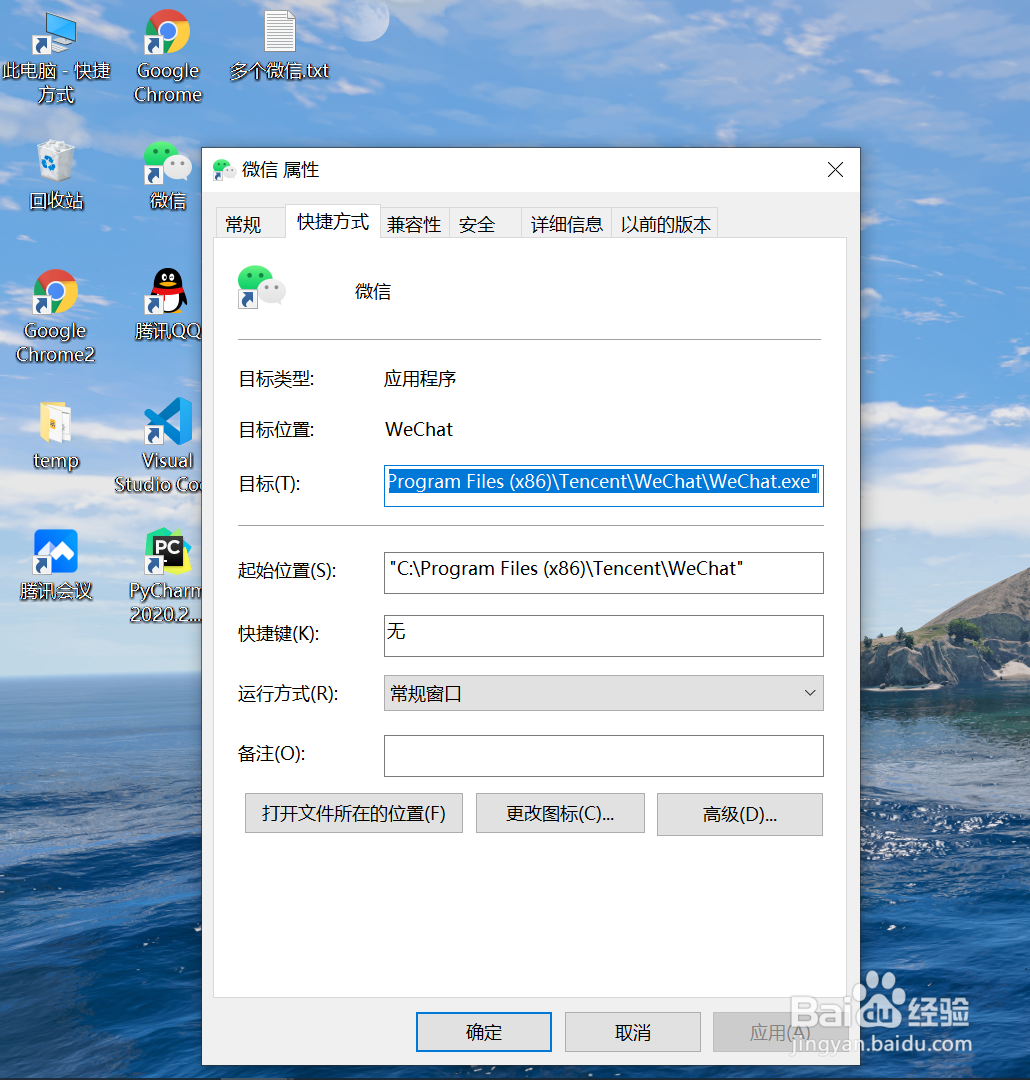Click the 高级 button
The height and width of the screenshot is (1080, 1030).
point(739,813)
